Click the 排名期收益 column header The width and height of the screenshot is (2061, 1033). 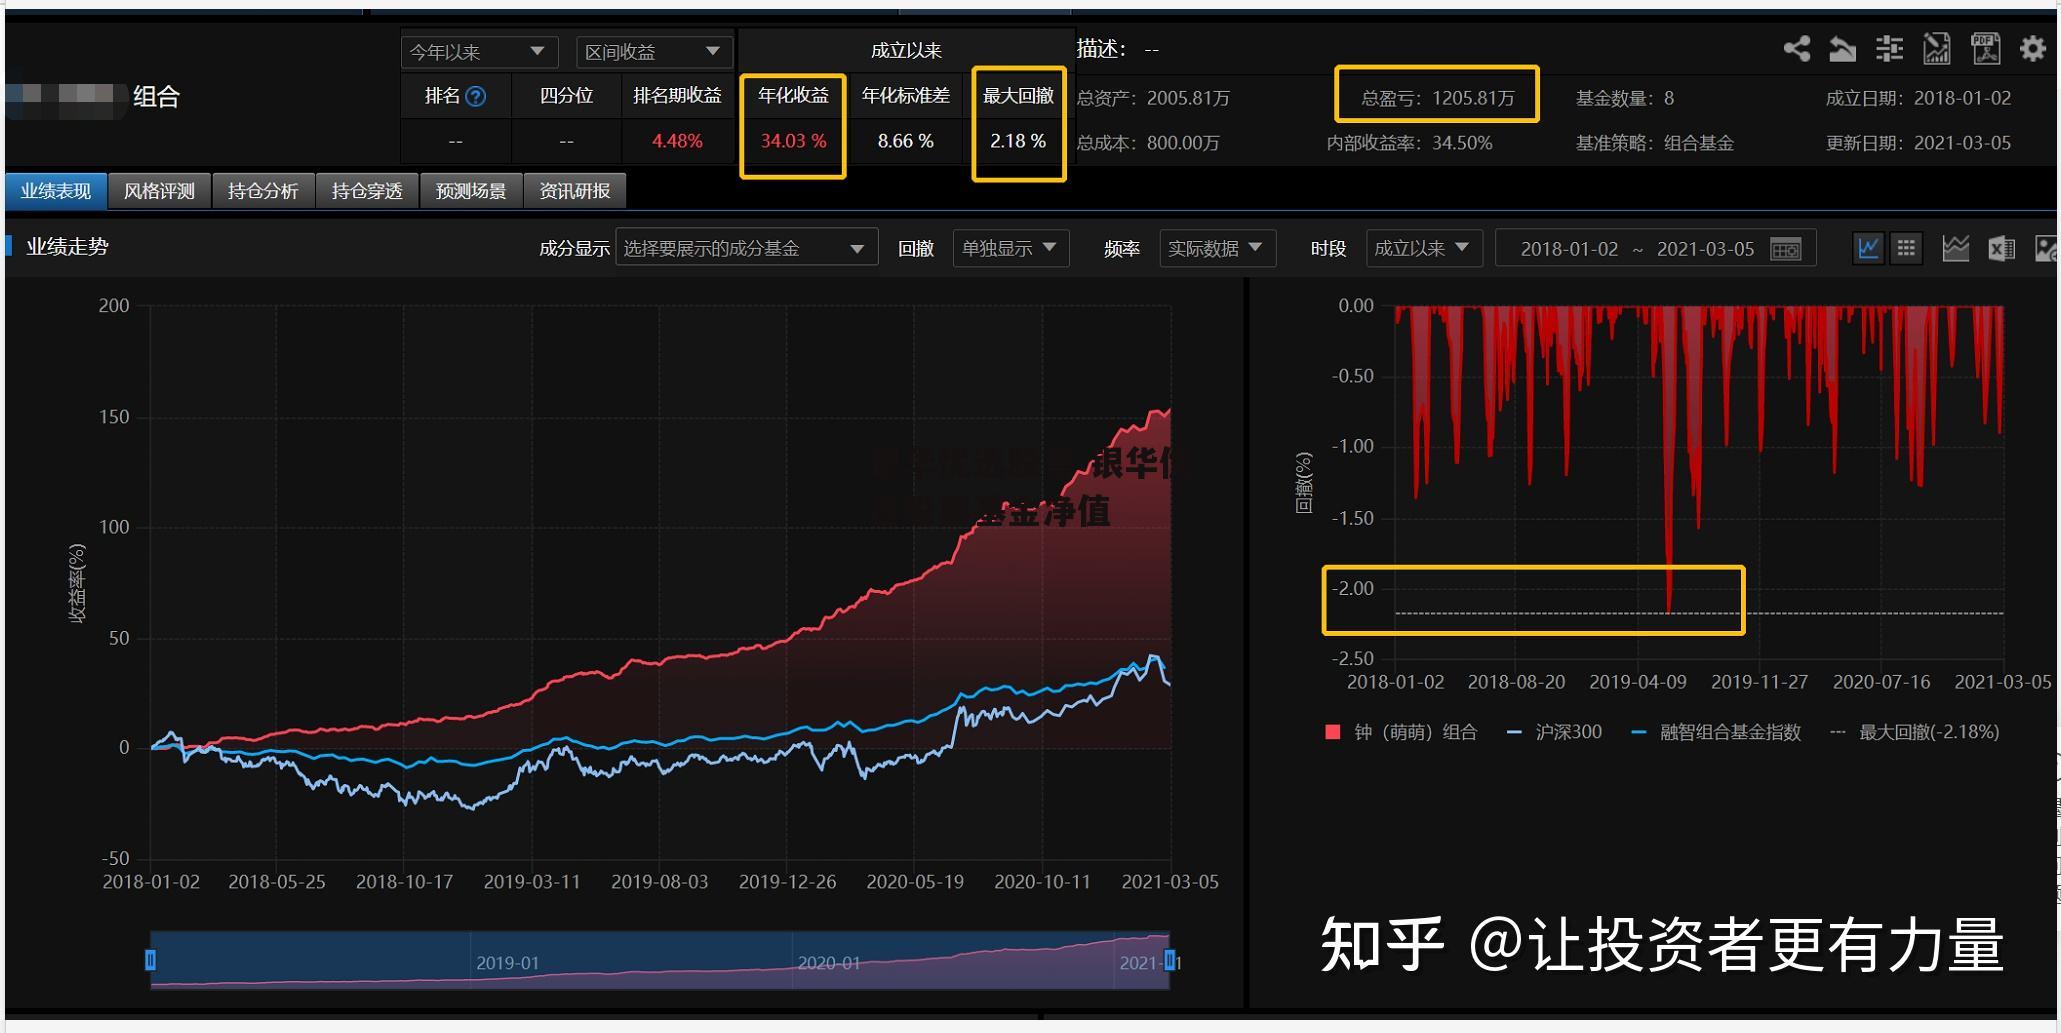(677, 96)
